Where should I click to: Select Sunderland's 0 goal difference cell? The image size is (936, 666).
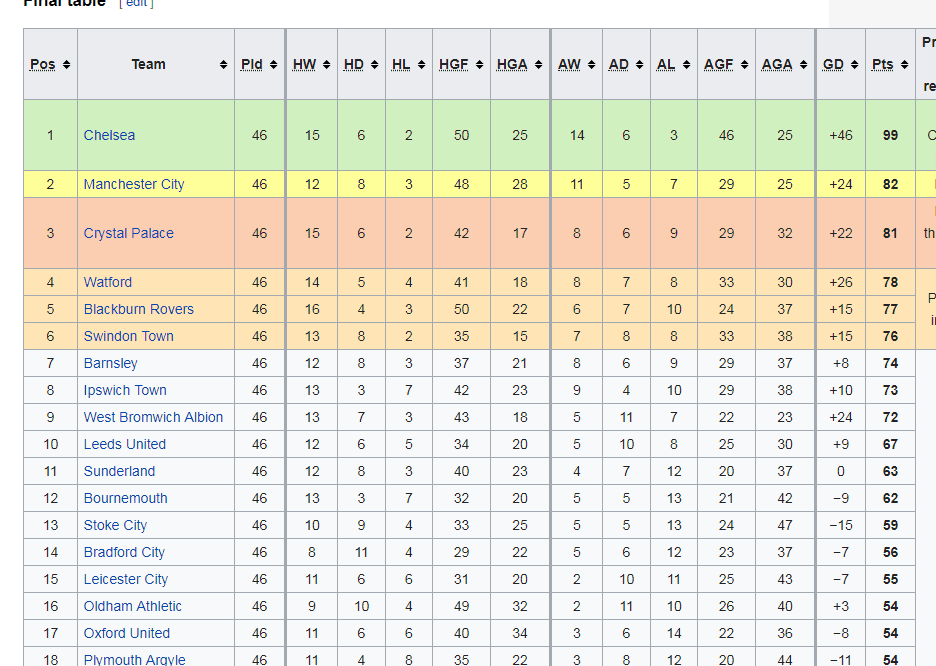(840, 471)
